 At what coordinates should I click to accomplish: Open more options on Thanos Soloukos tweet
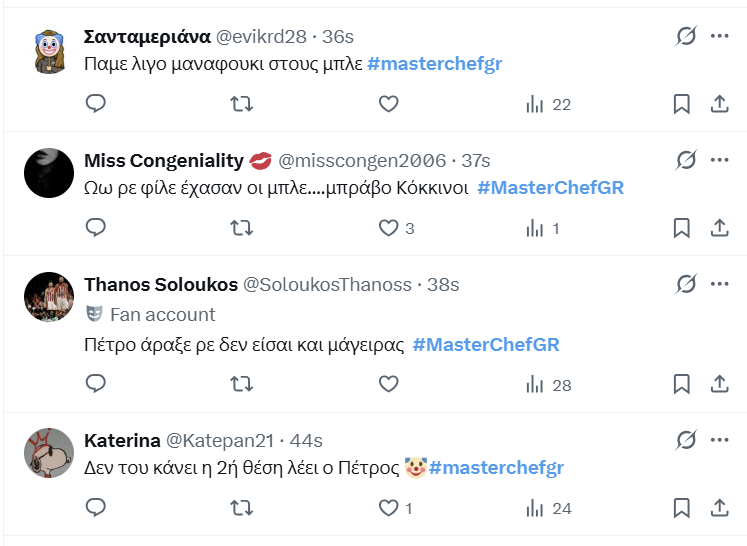719,285
